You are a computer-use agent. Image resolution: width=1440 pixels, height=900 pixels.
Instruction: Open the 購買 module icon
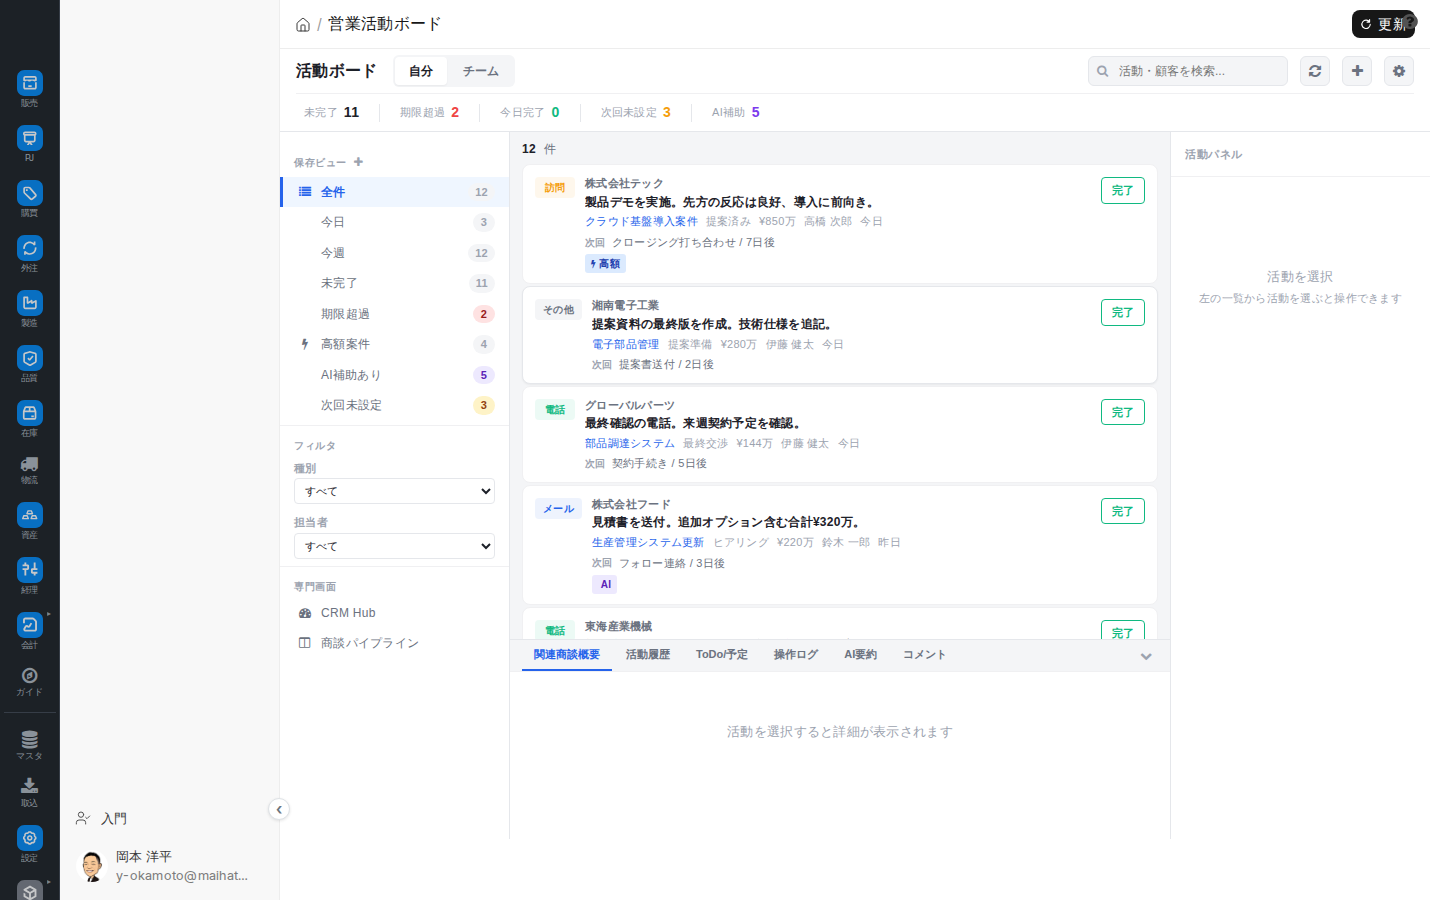click(30, 193)
